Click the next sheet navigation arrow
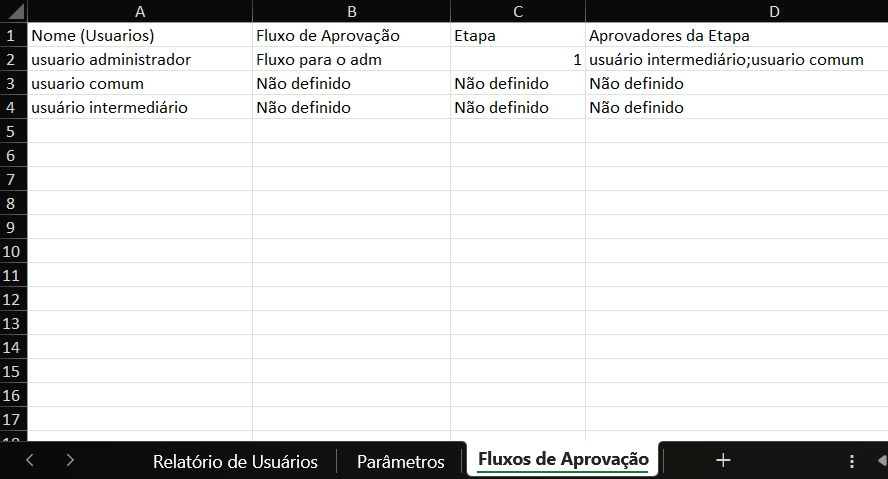The height and width of the screenshot is (479, 888). (x=69, y=460)
